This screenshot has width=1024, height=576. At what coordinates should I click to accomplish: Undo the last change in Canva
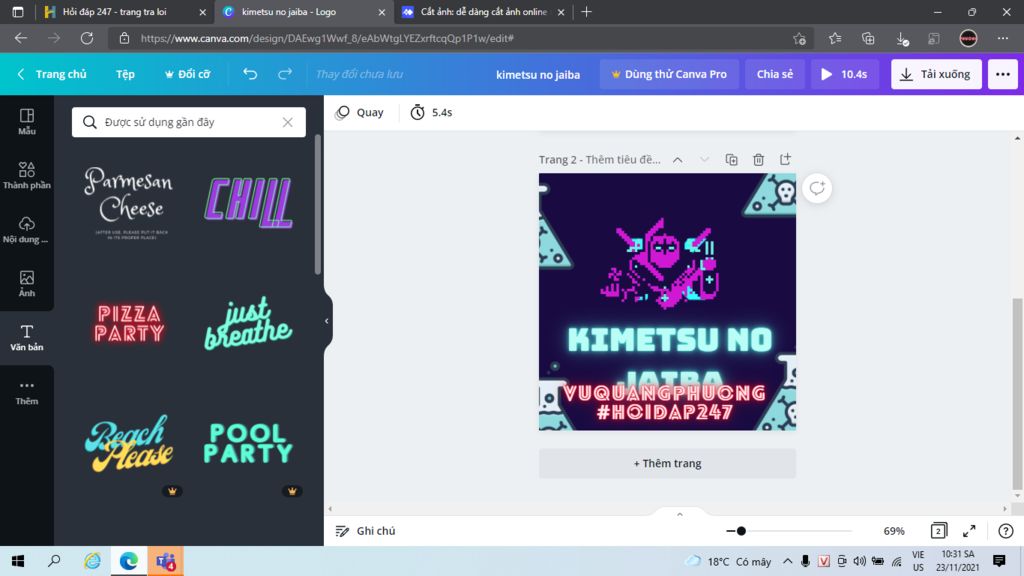[250, 74]
